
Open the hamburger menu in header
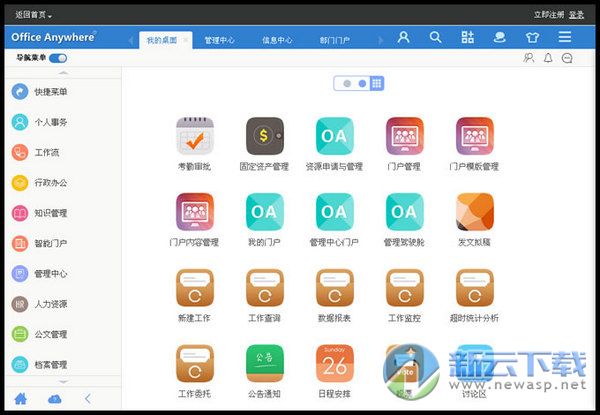click(x=565, y=37)
